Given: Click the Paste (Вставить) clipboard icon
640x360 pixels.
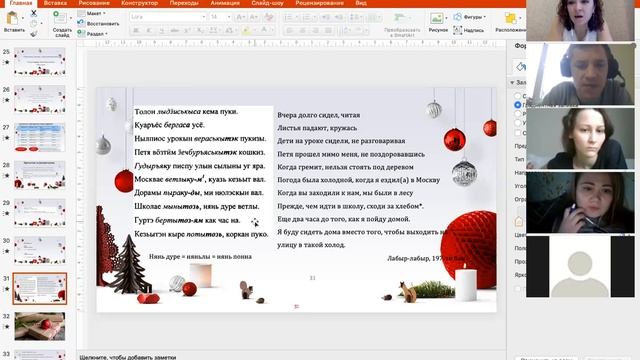Looking at the screenshot, I should pyautogui.click(x=13, y=18).
